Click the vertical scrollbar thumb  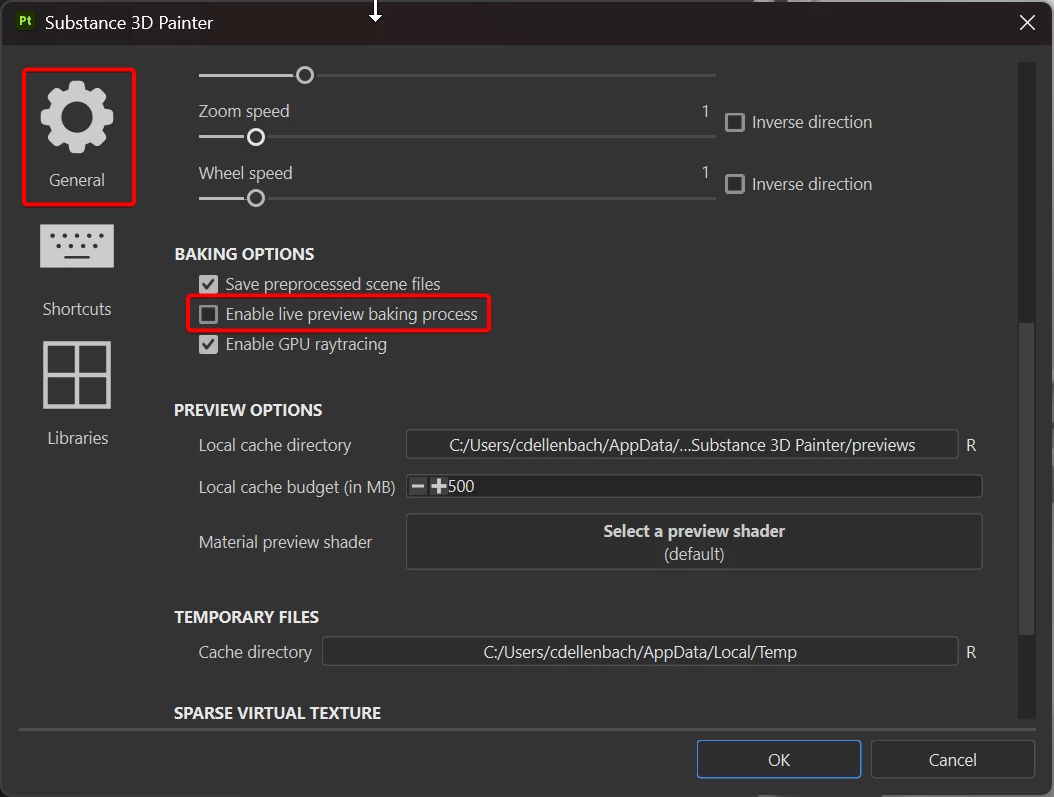point(1026,478)
